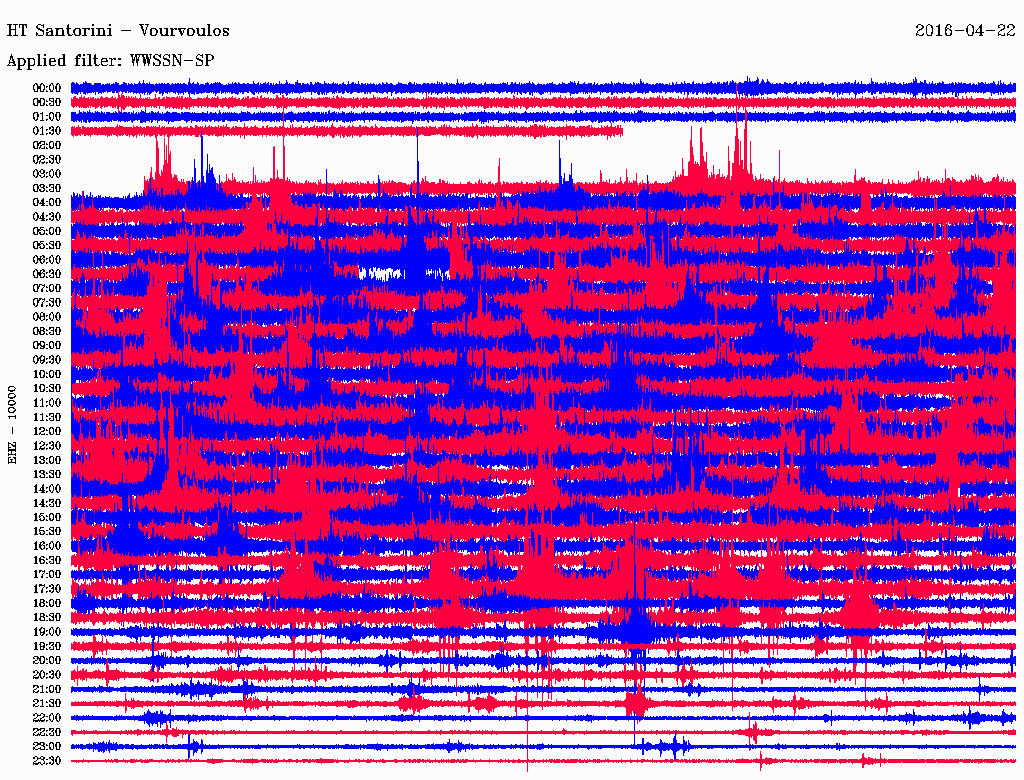Select the 23:30 time label
1024x780 pixels.
point(47,761)
